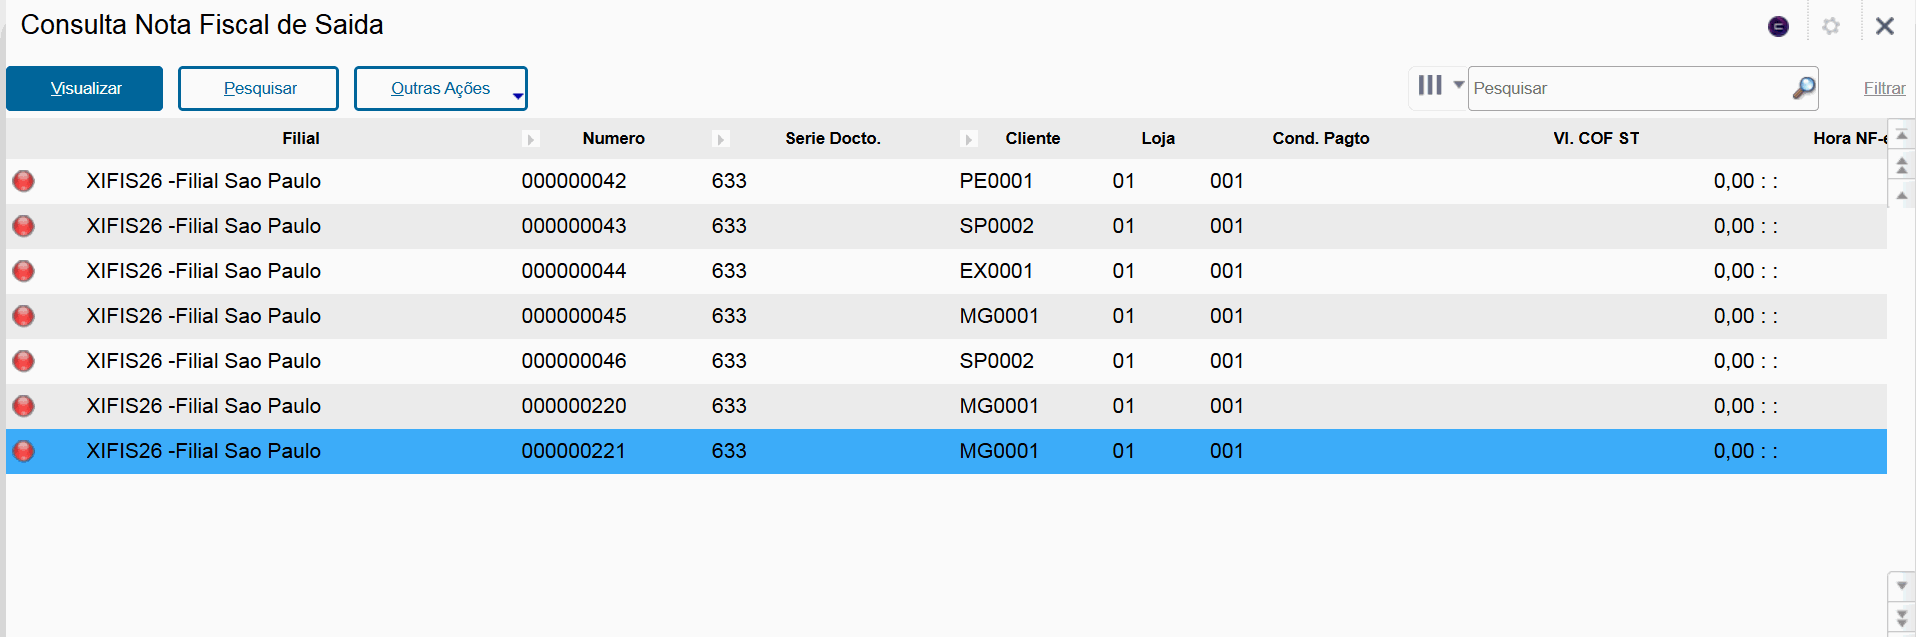Click the Cond. Pagto column header
The image size is (1916, 637).
tap(1320, 139)
